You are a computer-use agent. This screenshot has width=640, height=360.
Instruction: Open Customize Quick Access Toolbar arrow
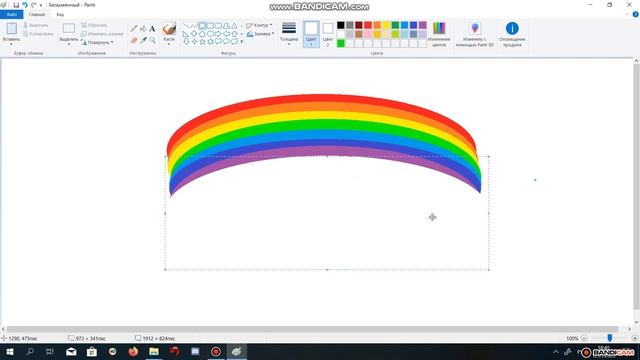[x=41, y=5]
